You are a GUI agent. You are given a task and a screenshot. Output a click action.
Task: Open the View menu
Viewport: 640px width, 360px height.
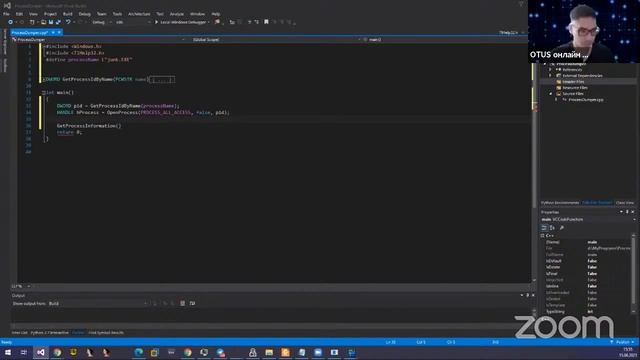coord(33,14)
